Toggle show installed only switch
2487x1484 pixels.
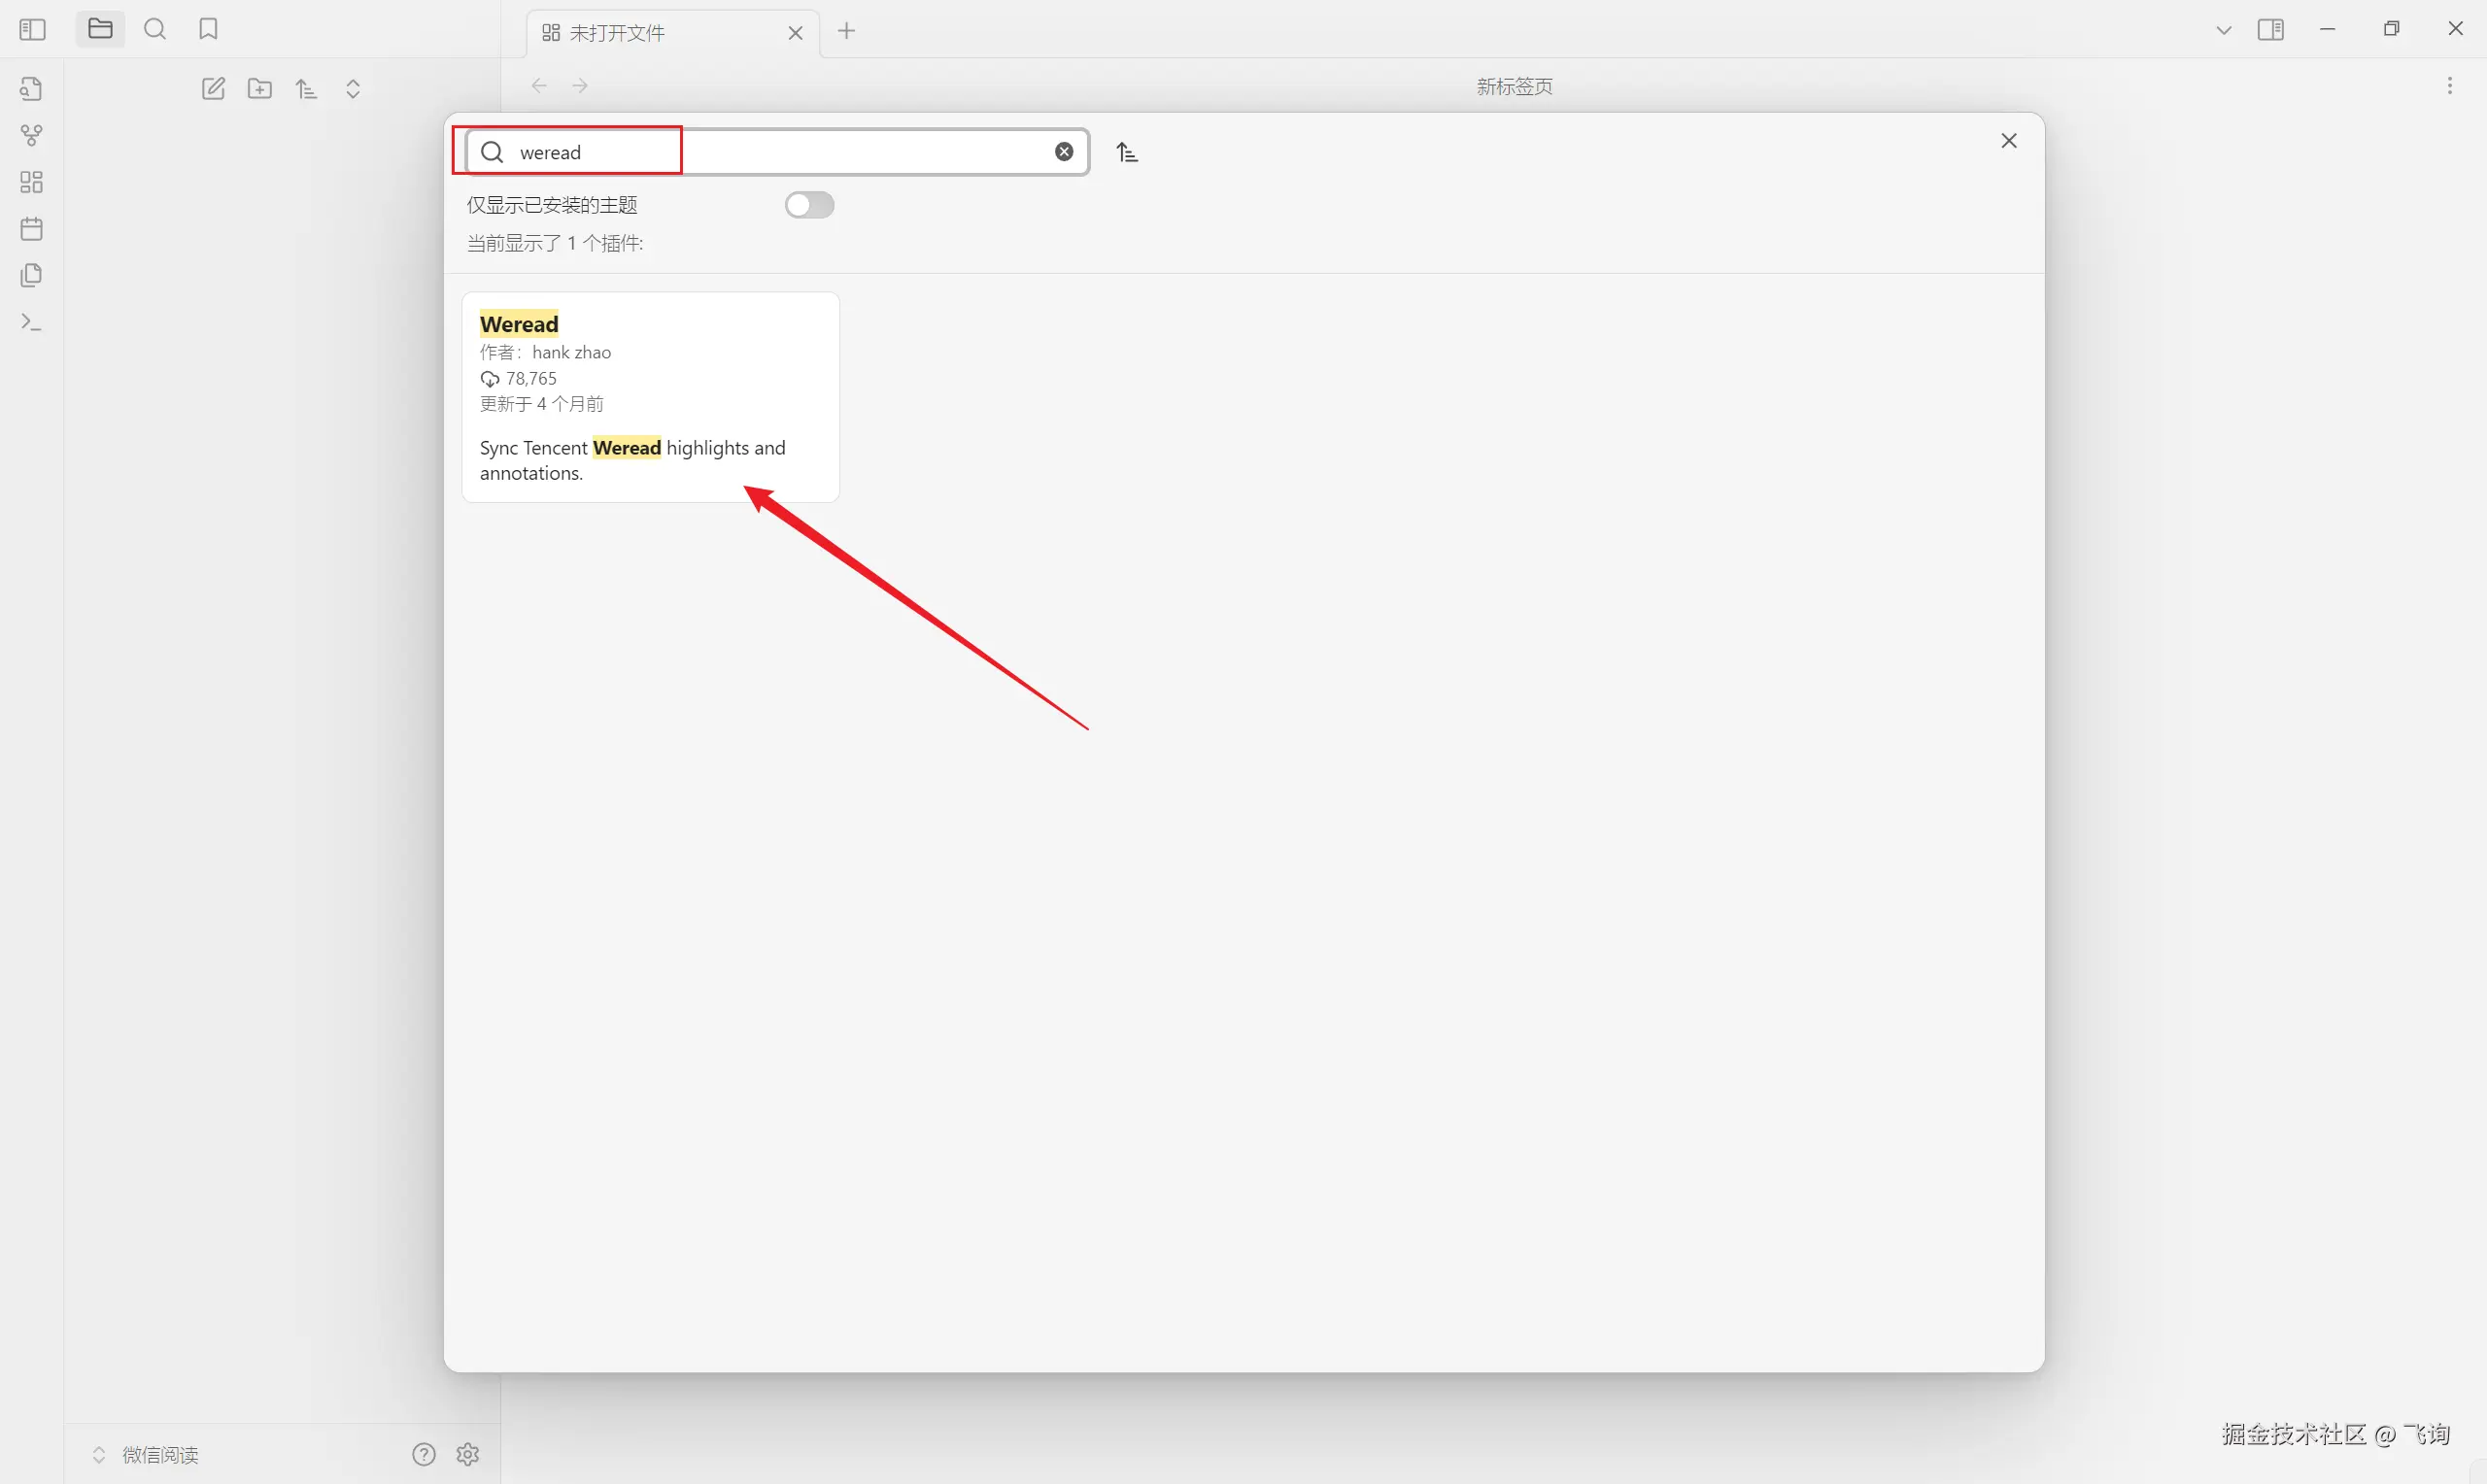coord(809,205)
